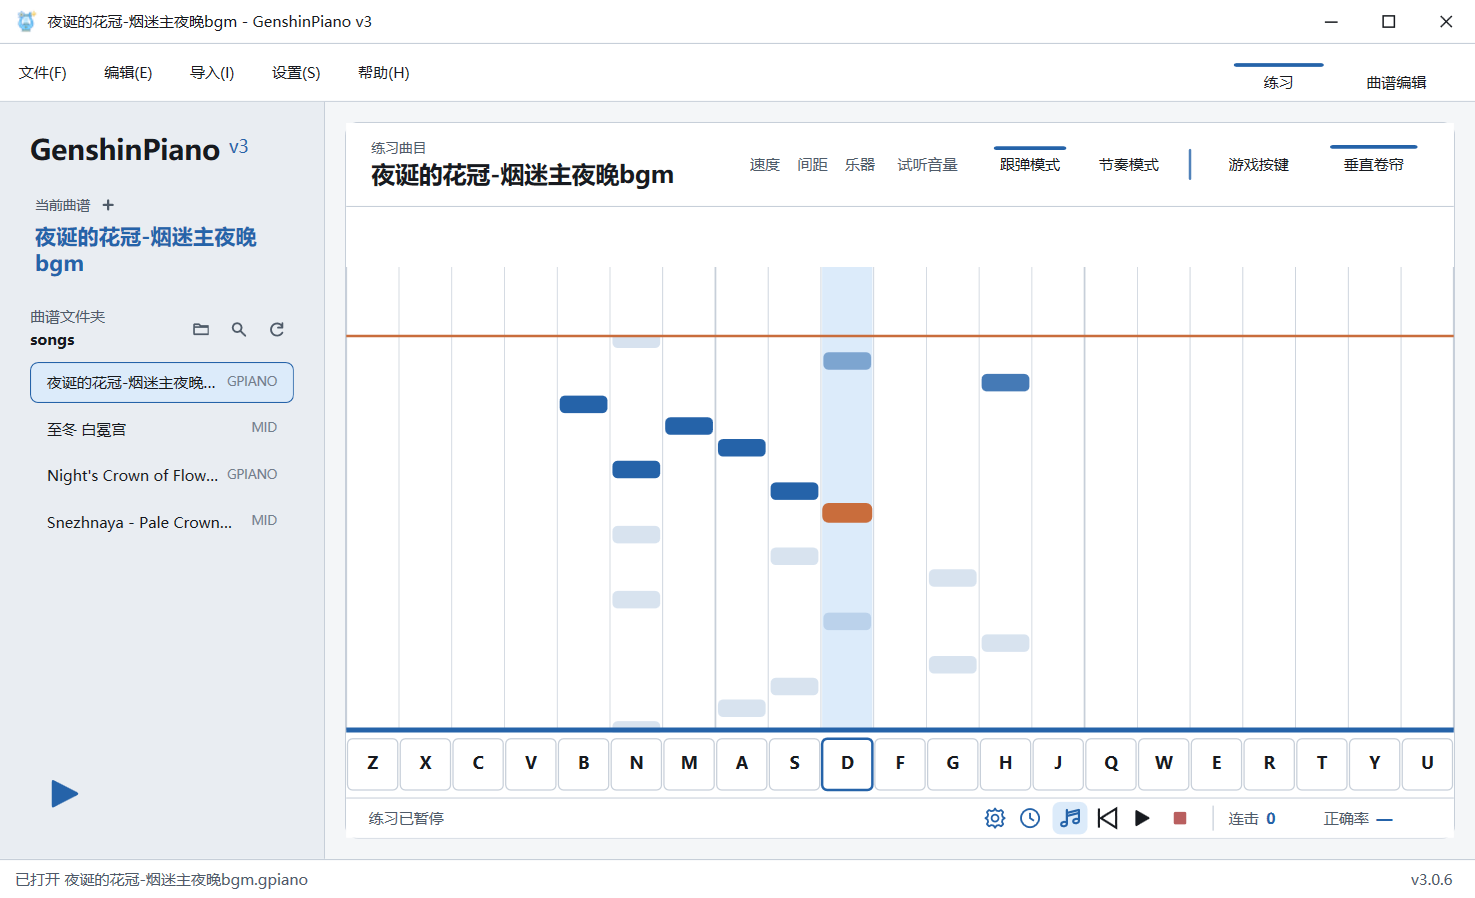Select 跟弹模式 follow-play mode
This screenshot has height=898, width=1475.
[x=1030, y=165]
